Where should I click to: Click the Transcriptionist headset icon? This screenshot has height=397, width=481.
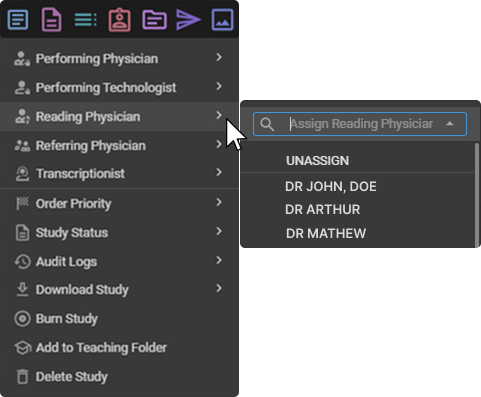[x=22, y=173]
